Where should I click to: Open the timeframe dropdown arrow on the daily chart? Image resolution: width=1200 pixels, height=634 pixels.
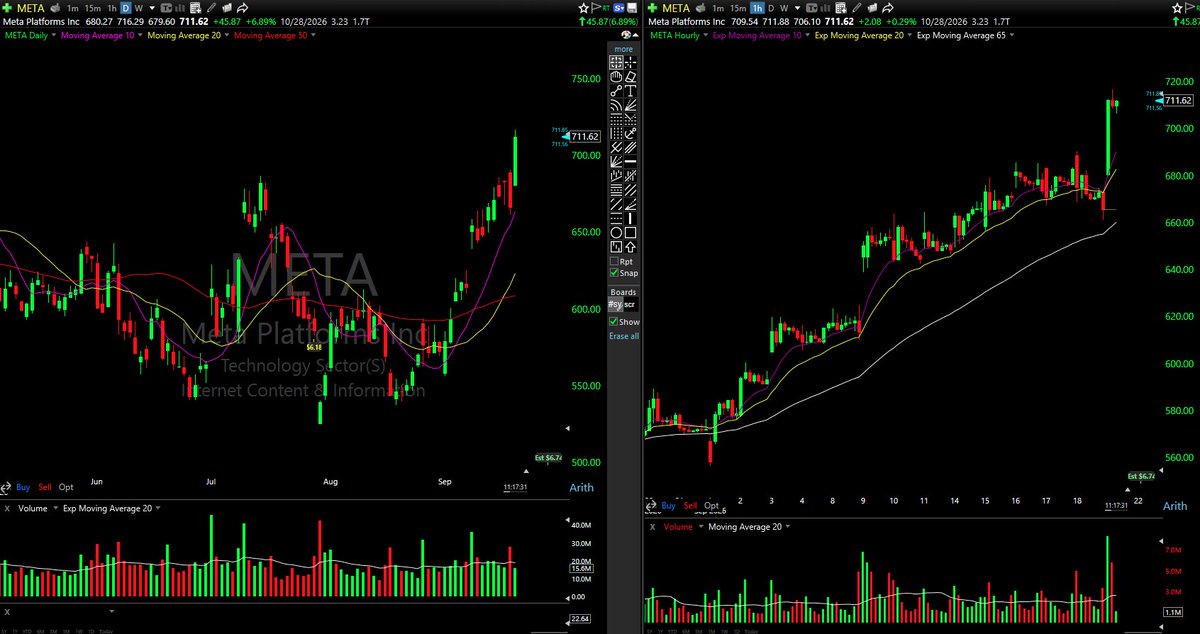pos(152,8)
